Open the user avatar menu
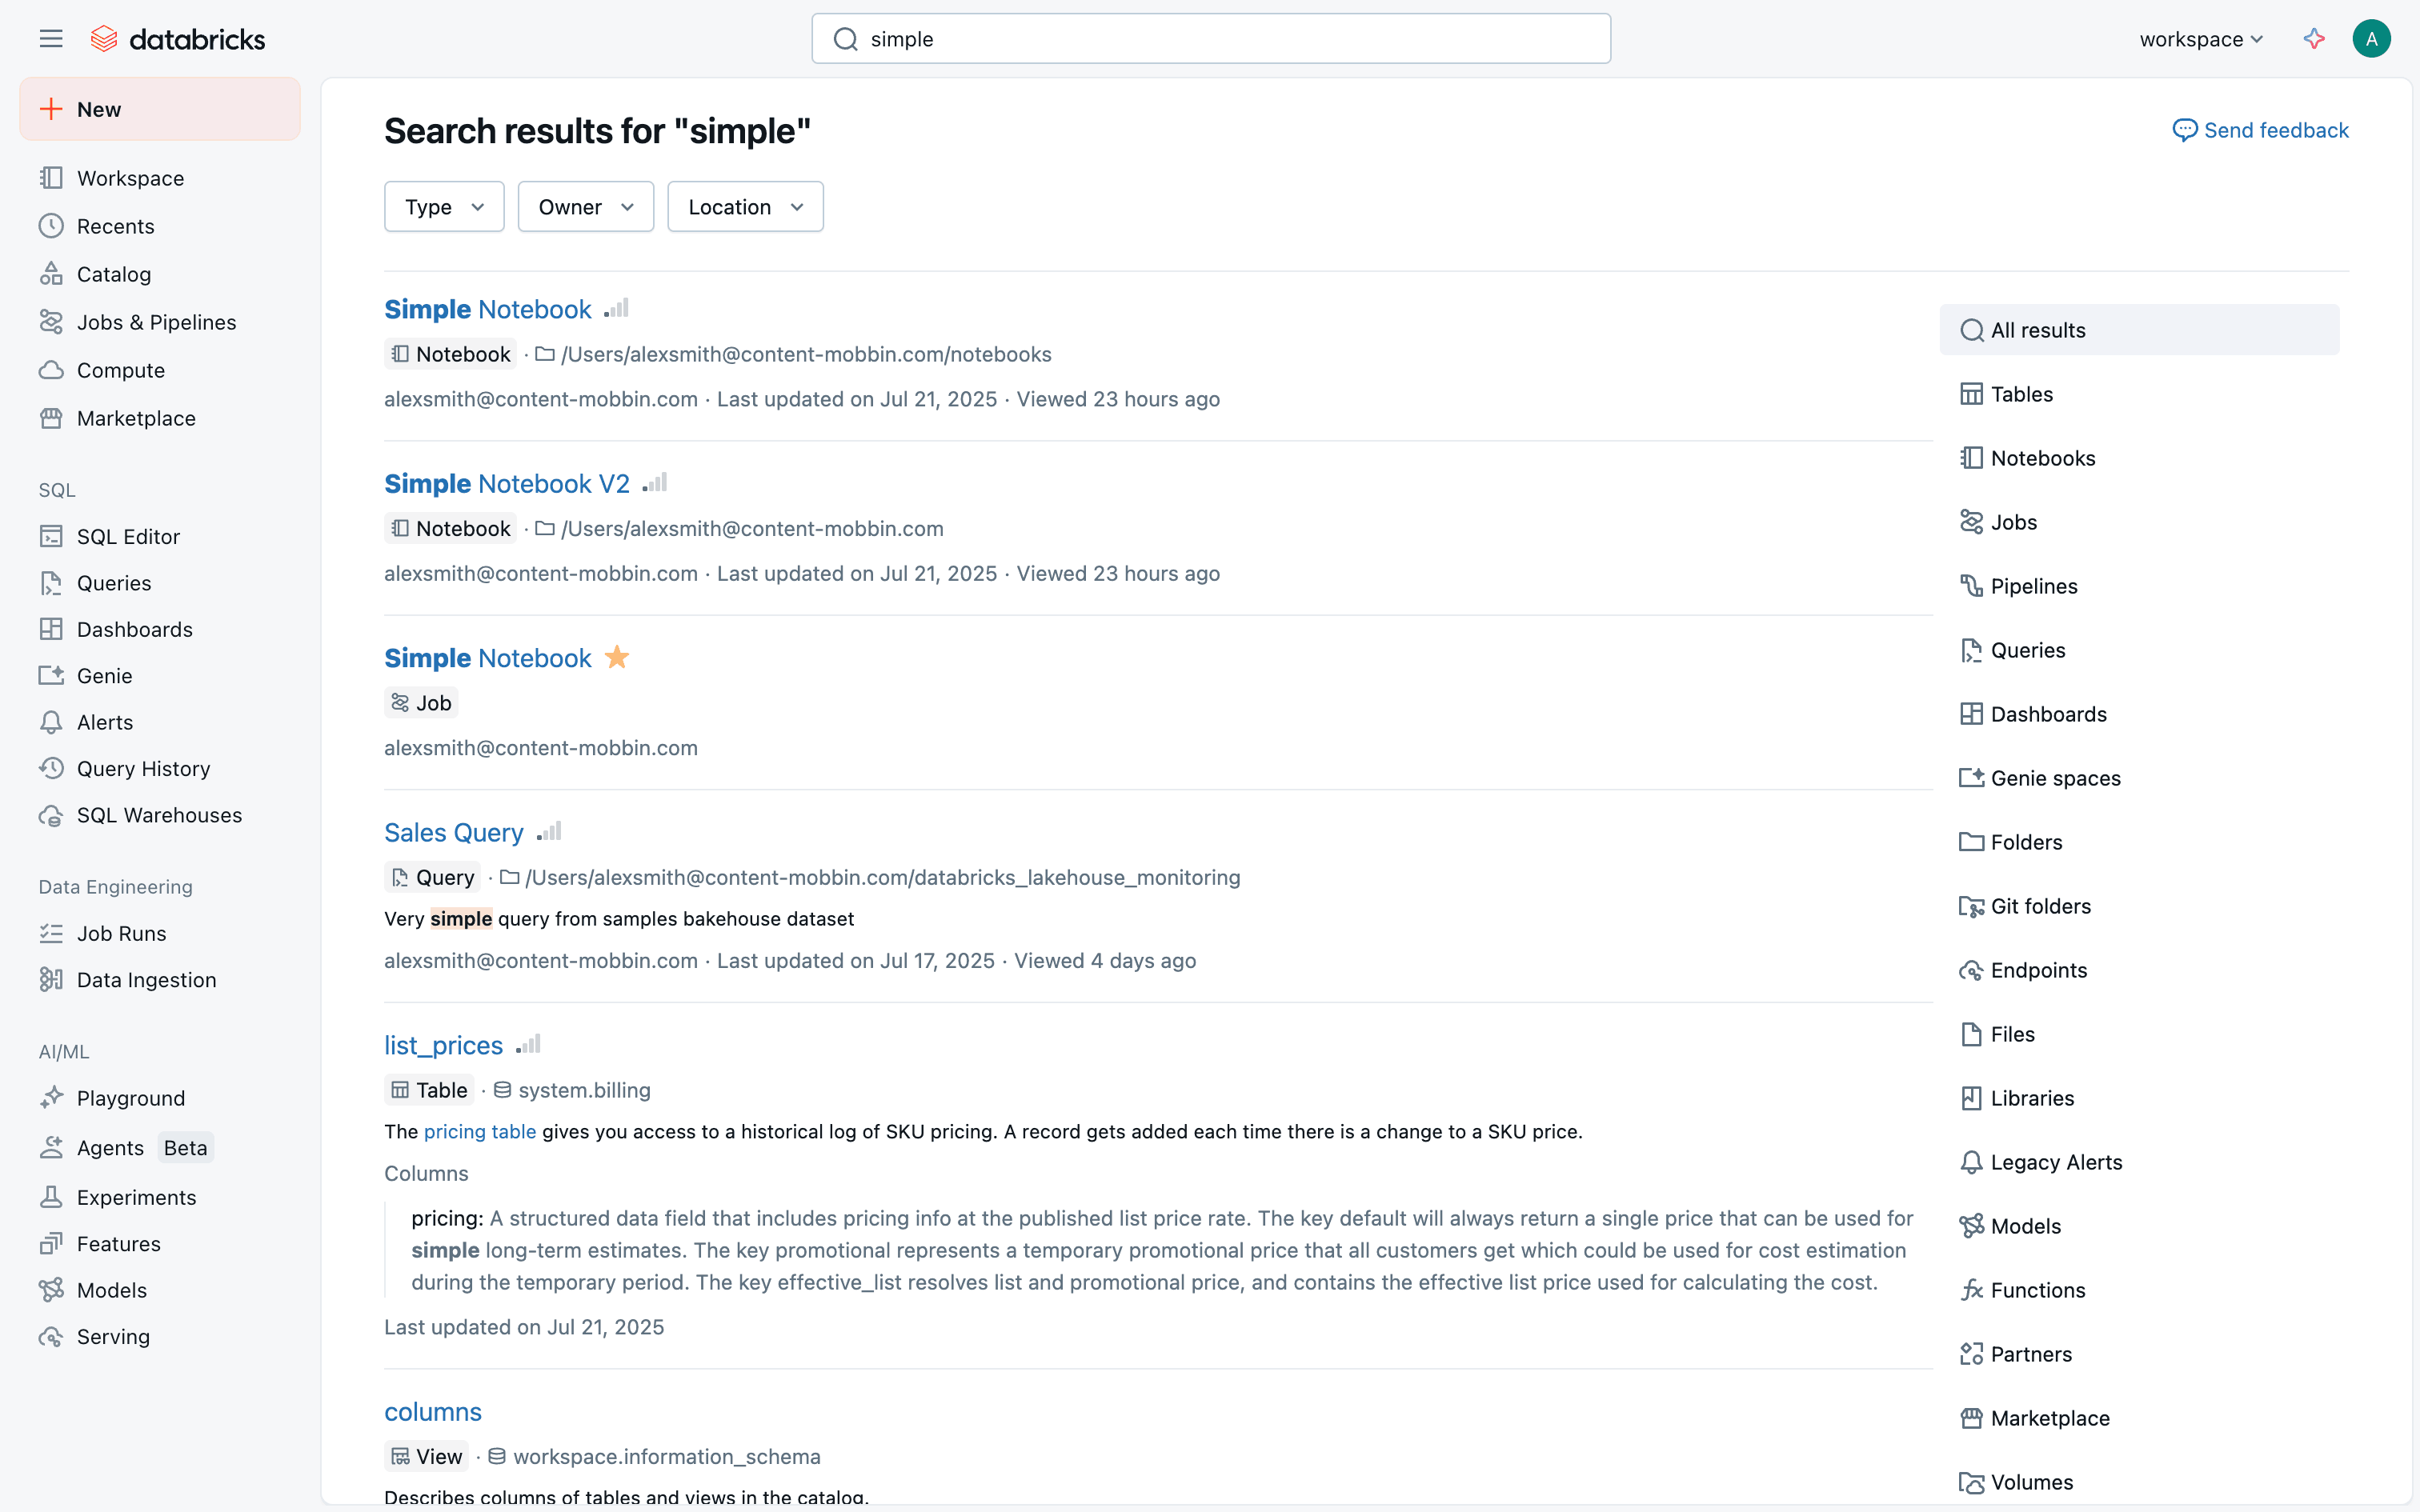 coord(2371,39)
